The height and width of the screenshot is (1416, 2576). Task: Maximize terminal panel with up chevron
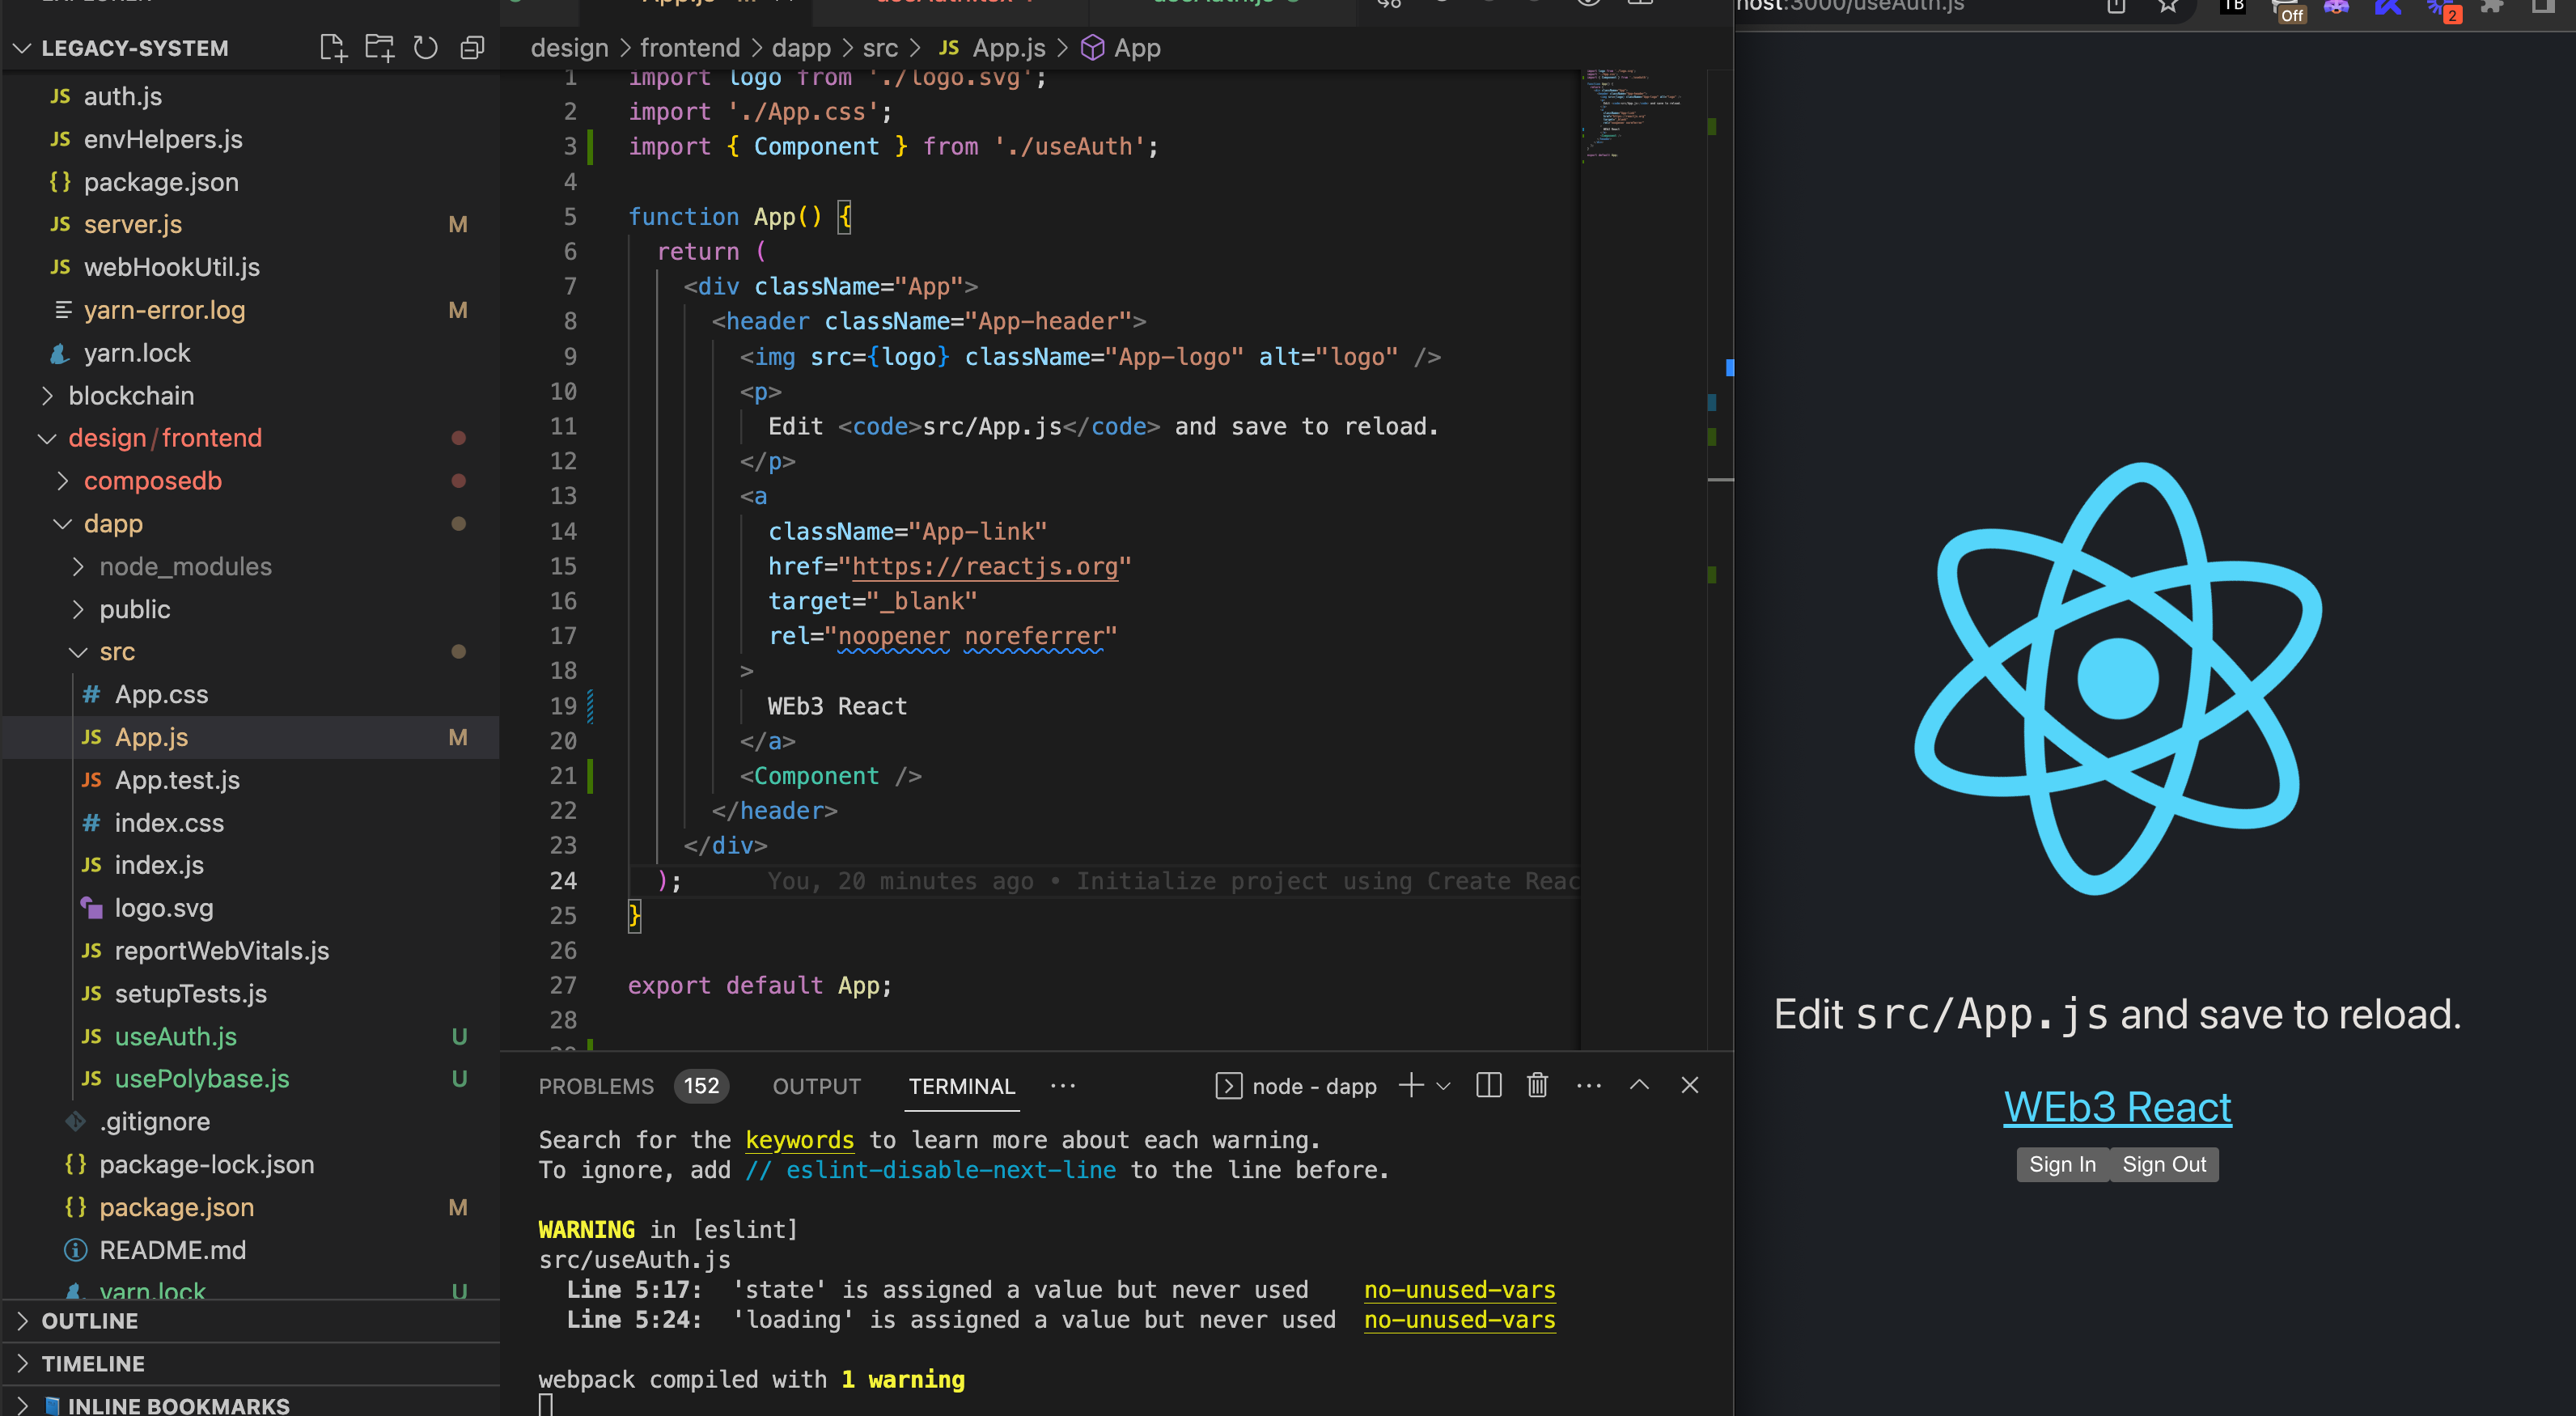1639,1085
